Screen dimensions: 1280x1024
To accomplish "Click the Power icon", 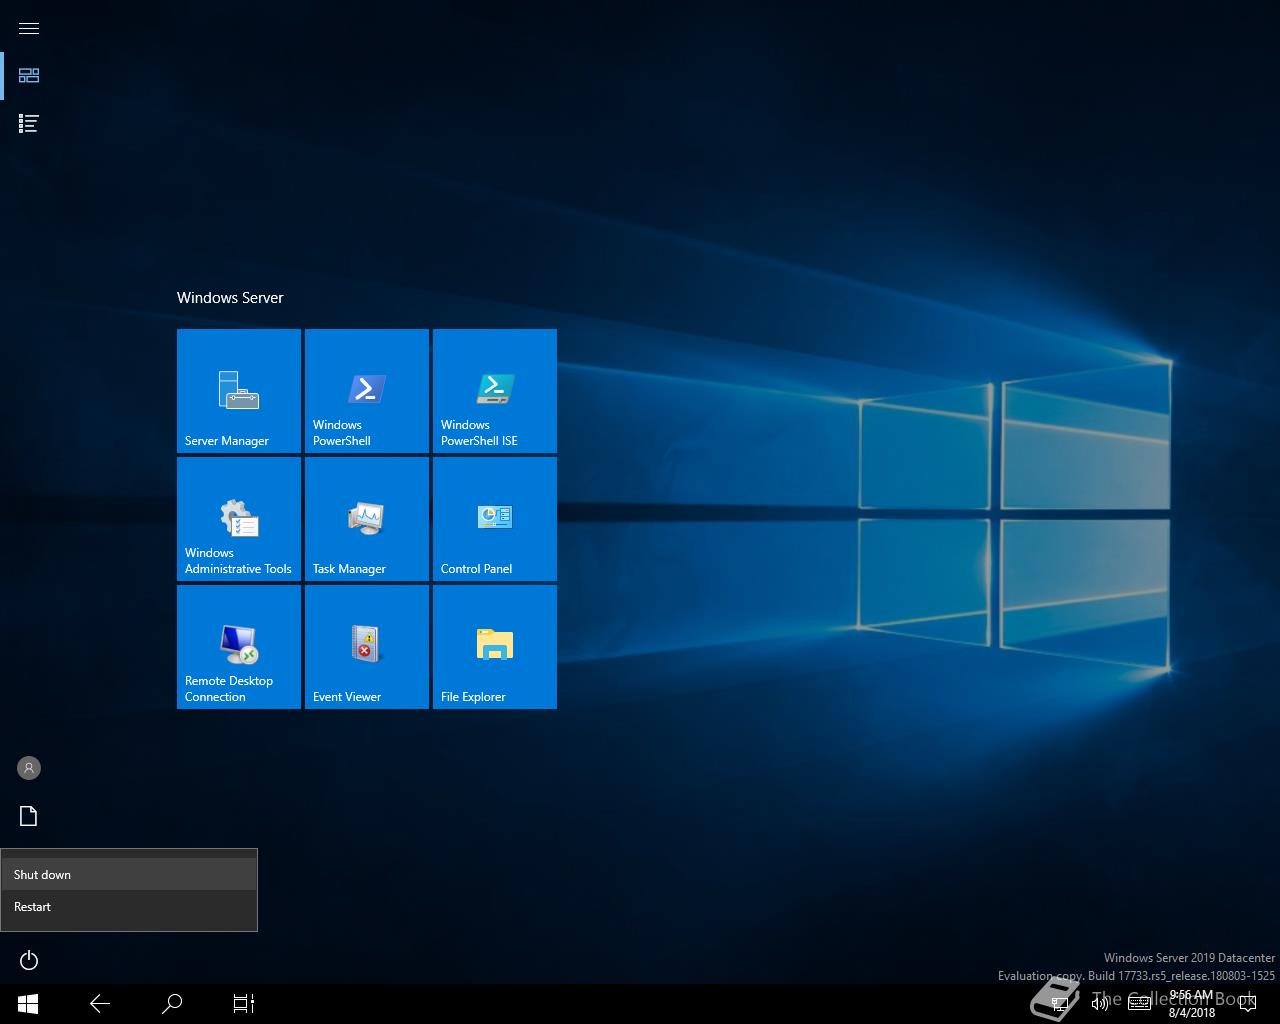I will point(29,960).
